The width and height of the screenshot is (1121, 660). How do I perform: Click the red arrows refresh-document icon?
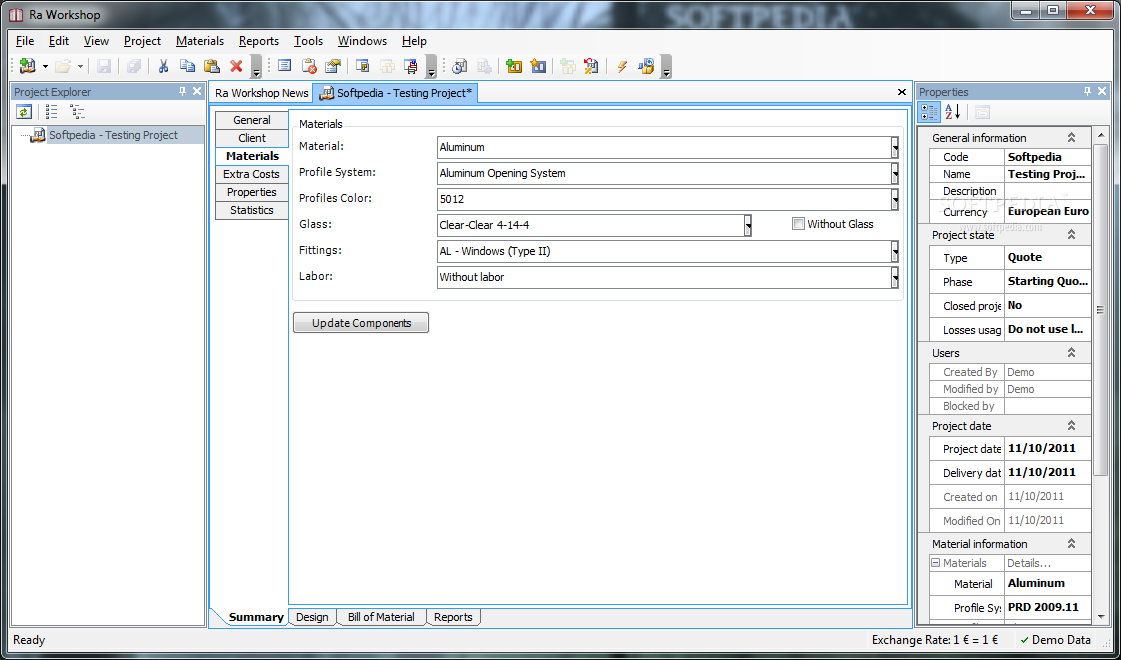[591, 67]
